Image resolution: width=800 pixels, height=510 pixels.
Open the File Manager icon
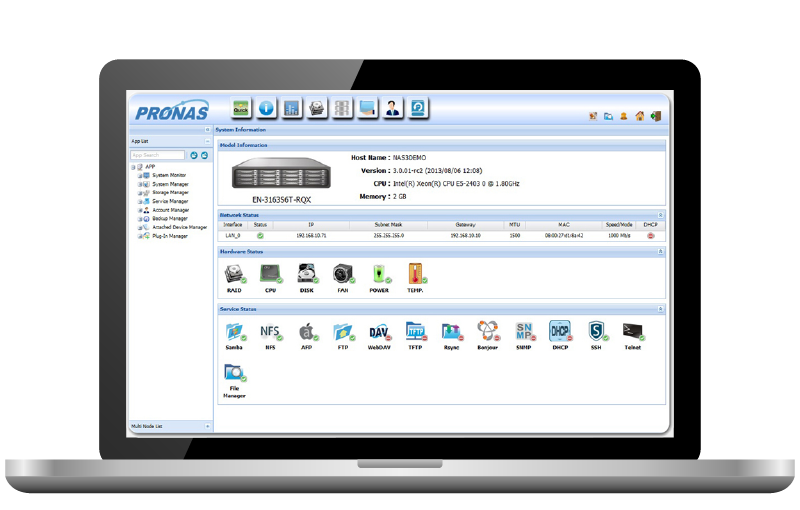pyautogui.click(x=234, y=375)
